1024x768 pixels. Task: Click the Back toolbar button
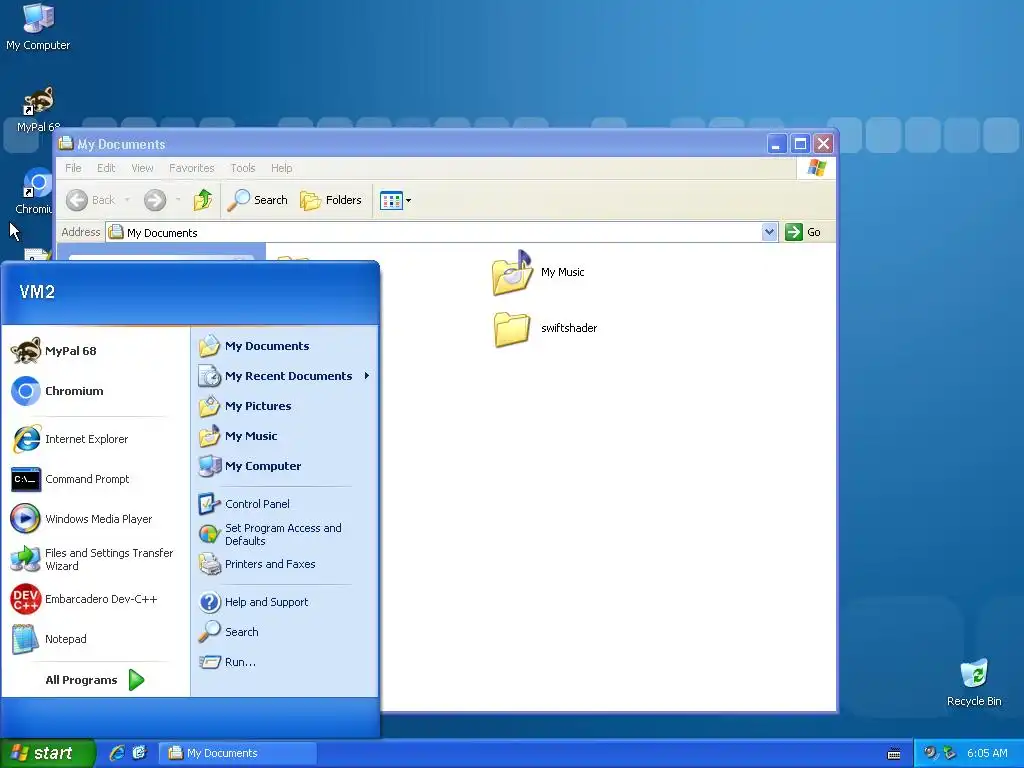click(91, 200)
